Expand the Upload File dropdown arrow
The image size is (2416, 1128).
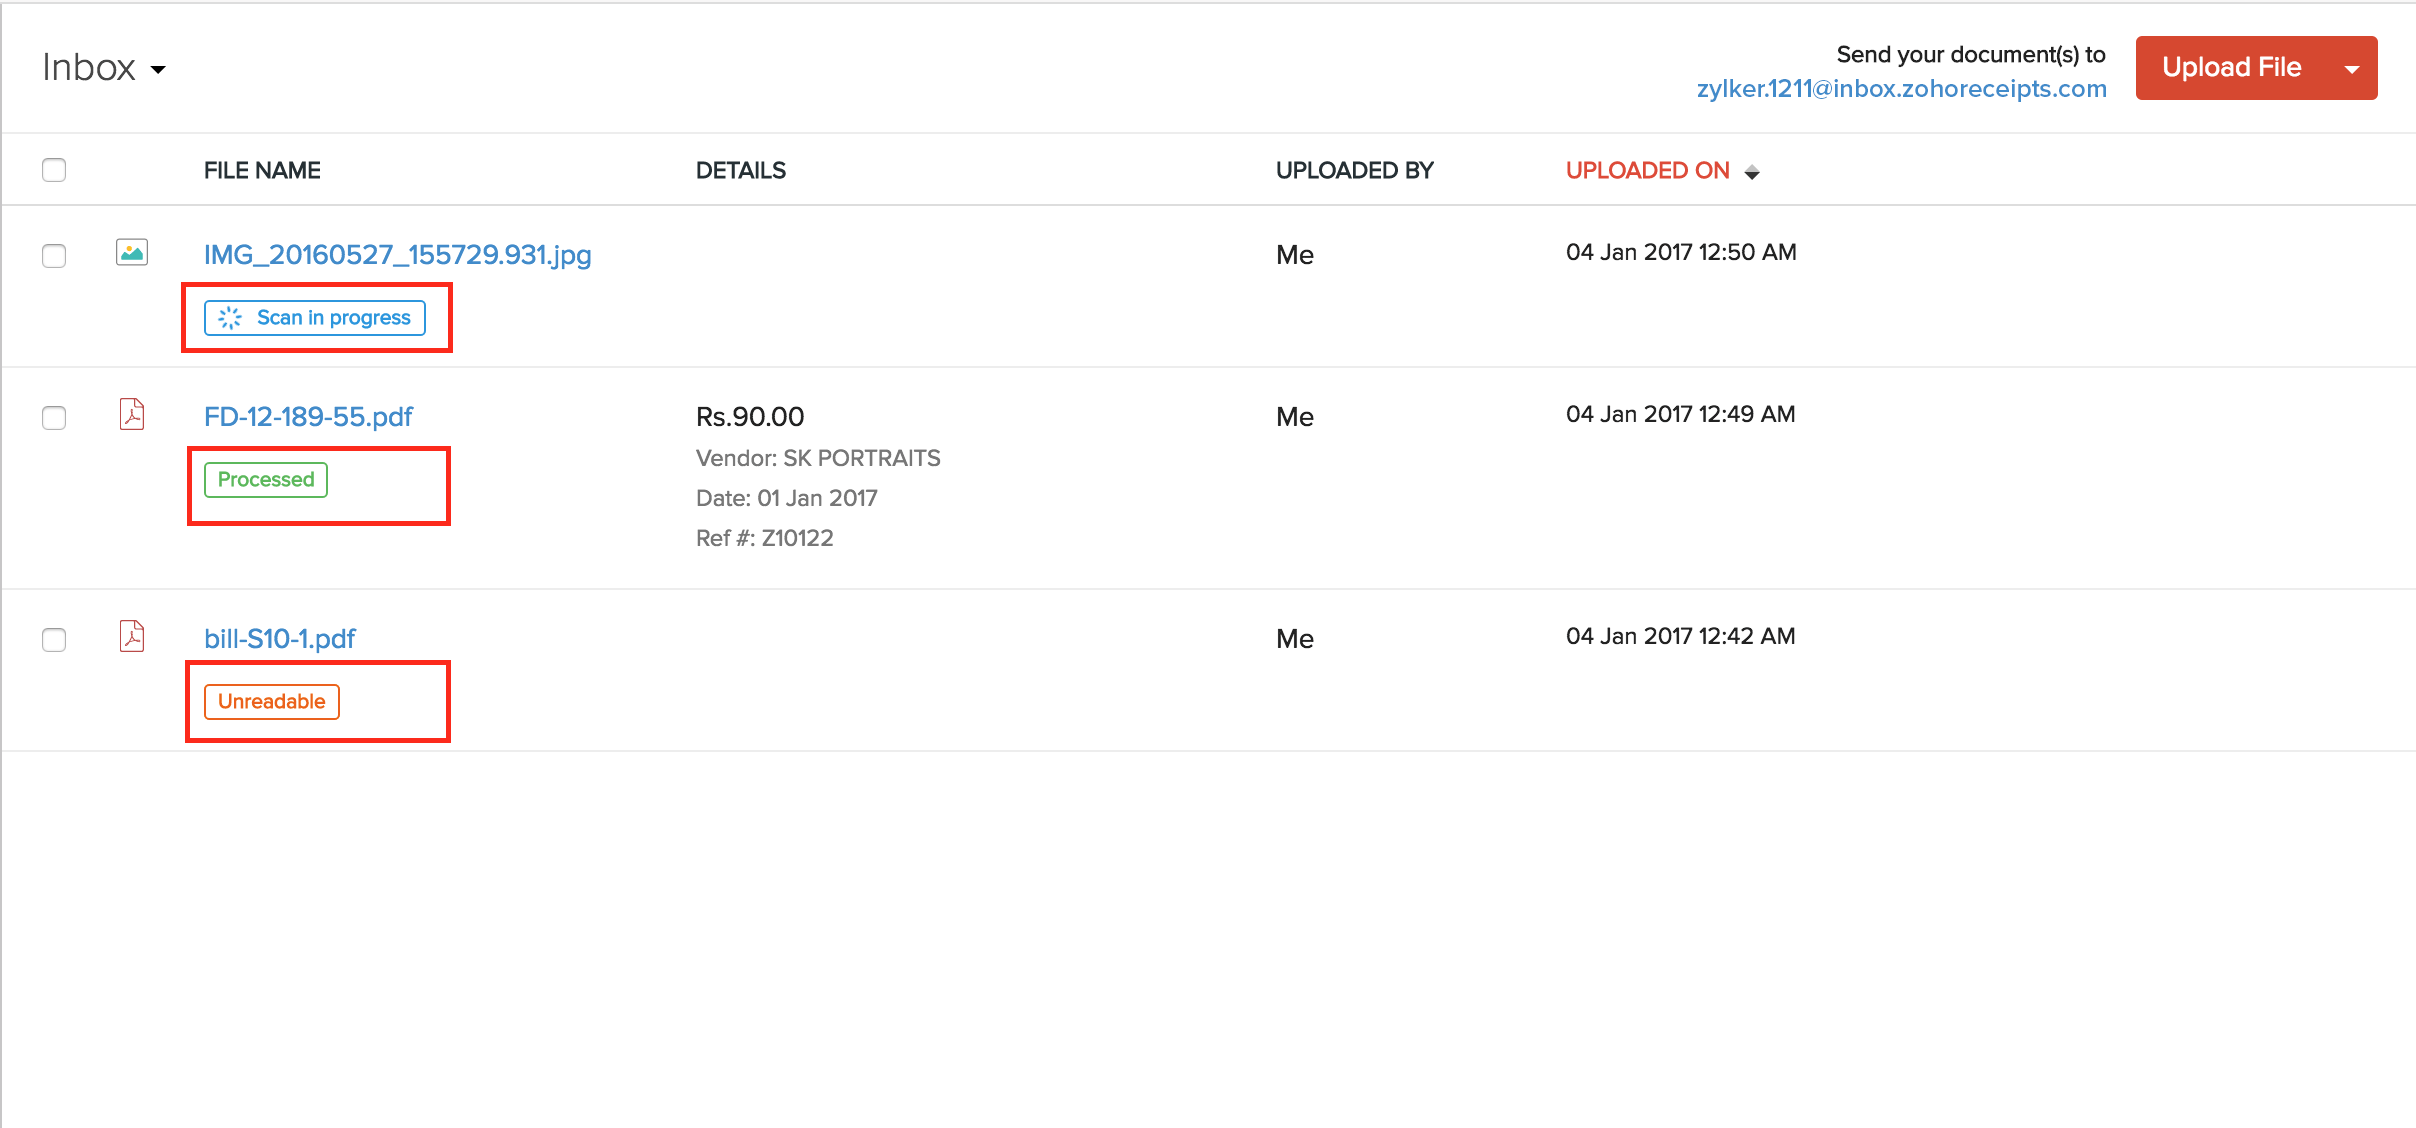click(x=2352, y=68)
